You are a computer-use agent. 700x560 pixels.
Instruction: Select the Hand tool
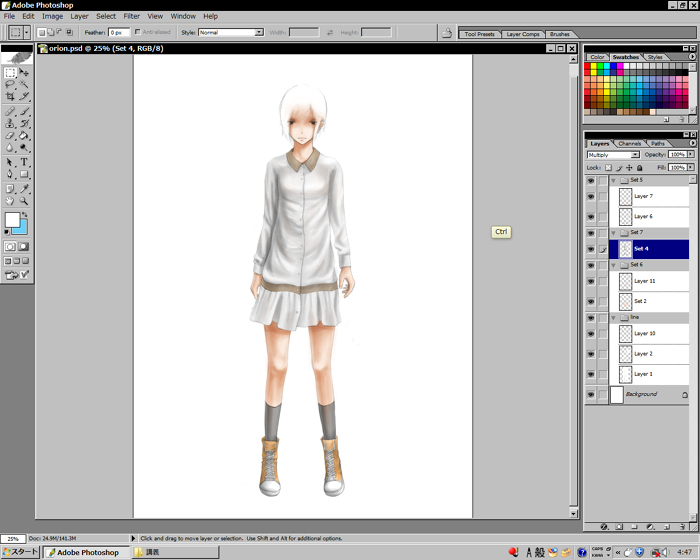(10, 200)
